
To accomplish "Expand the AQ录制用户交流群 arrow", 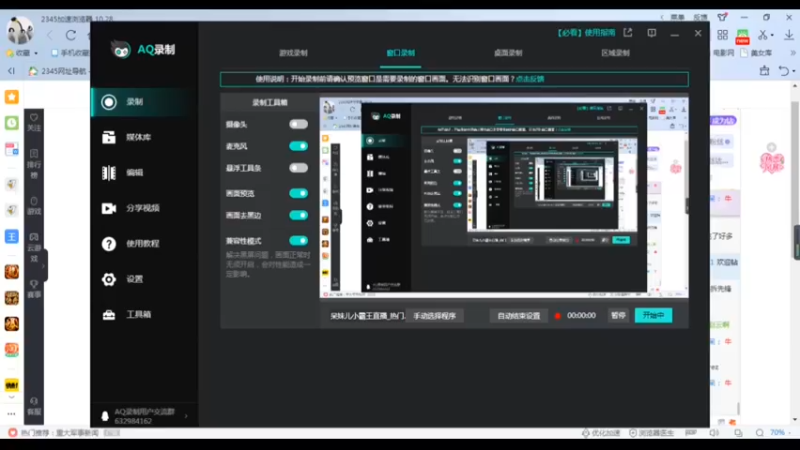I will coord(186,416).
